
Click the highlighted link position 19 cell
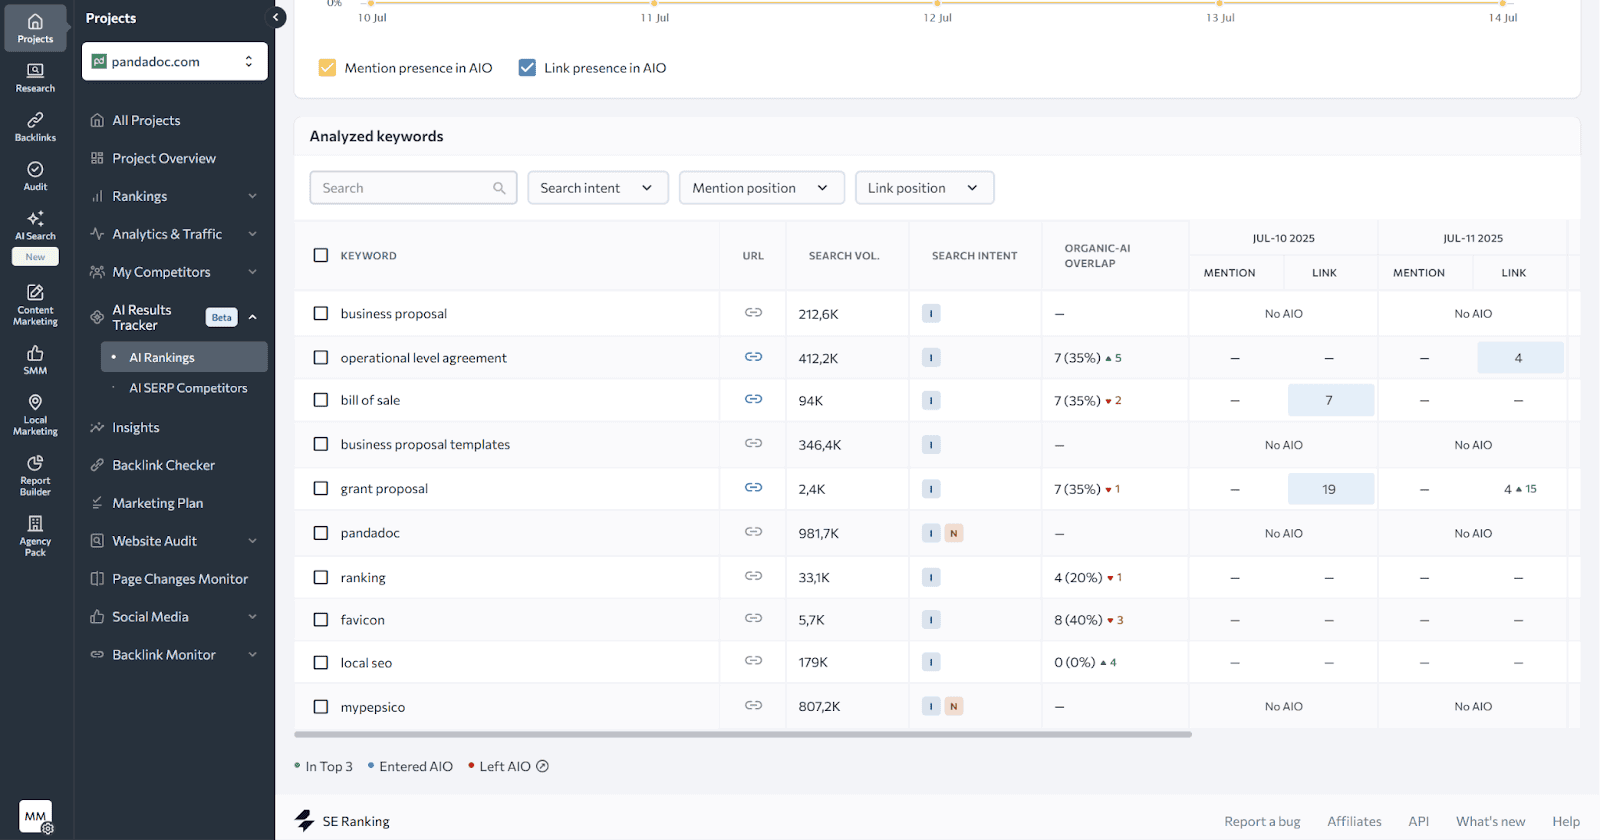pos(1330,489)
